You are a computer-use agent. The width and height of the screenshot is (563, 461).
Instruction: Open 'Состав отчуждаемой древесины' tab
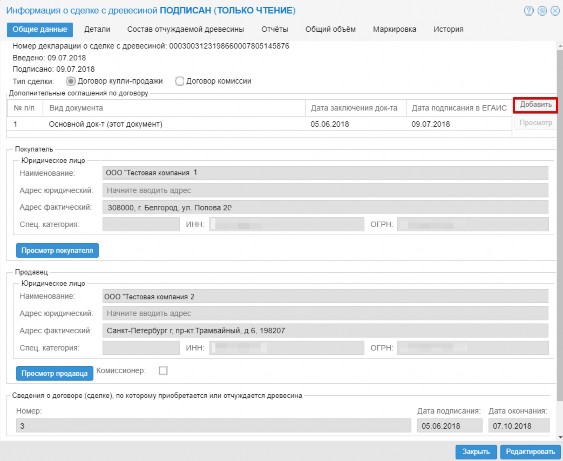[186, 29]
